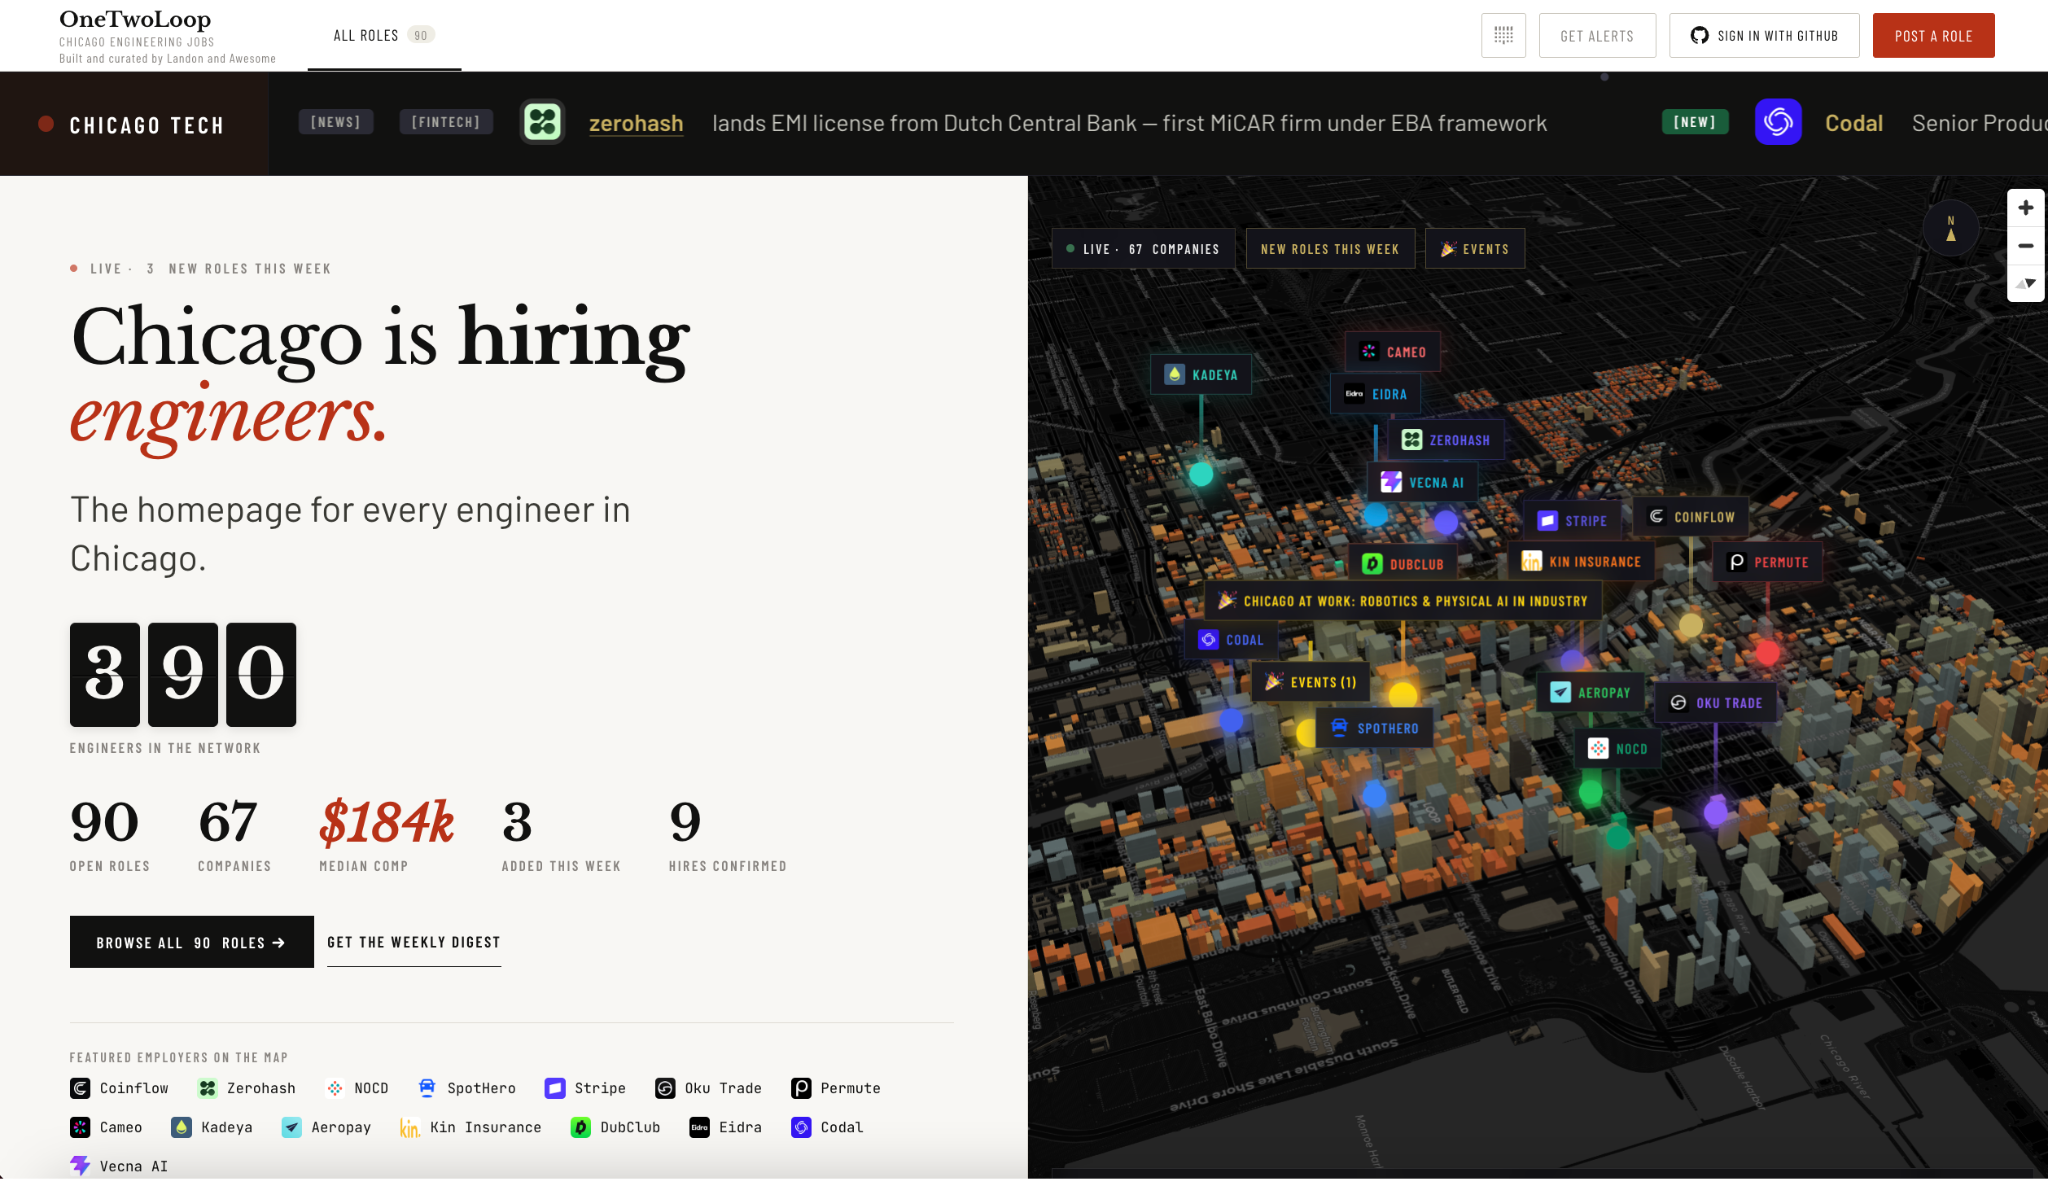2048x1179 pixels.
Task: Select the NOCD map marker
Action: pyautogui.click(x=1618, y=749)
